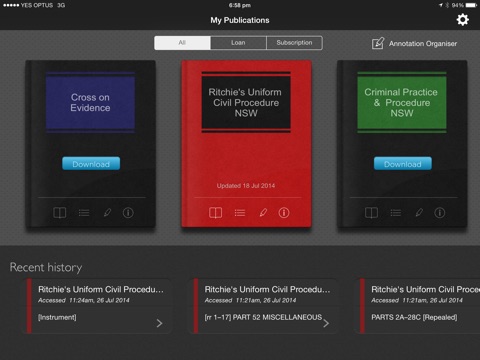Open Ritchie's Uniform Civil Procedure NSW cover
Screen dimensions: 480x360
[246, 102]
